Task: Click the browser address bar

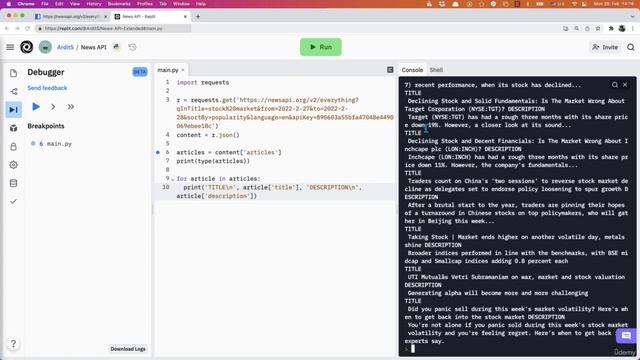Action: pyautogui.click(x=113, y=29)
